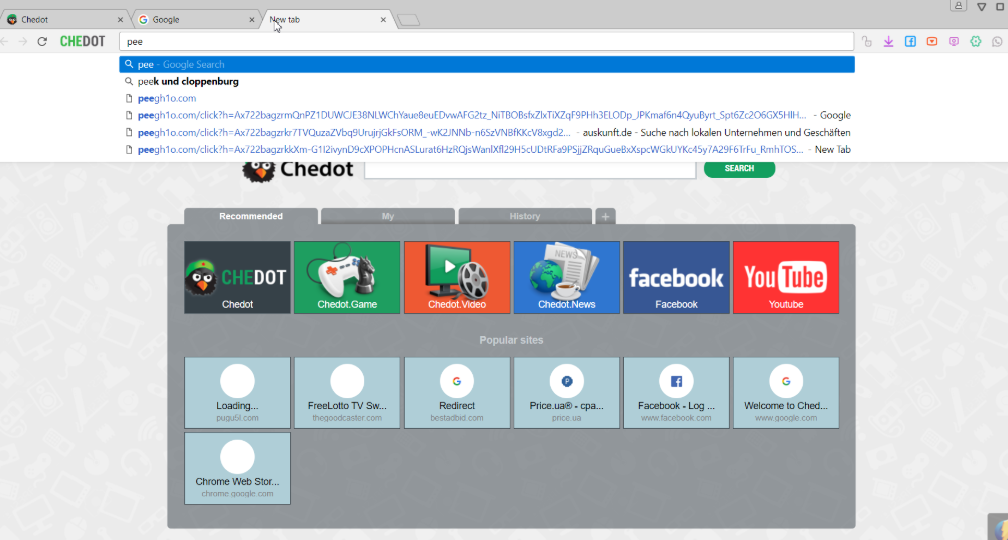Open the purple downloads arrow icon
This screenshot has height=540, width=1008.
[x=888, y=42]
